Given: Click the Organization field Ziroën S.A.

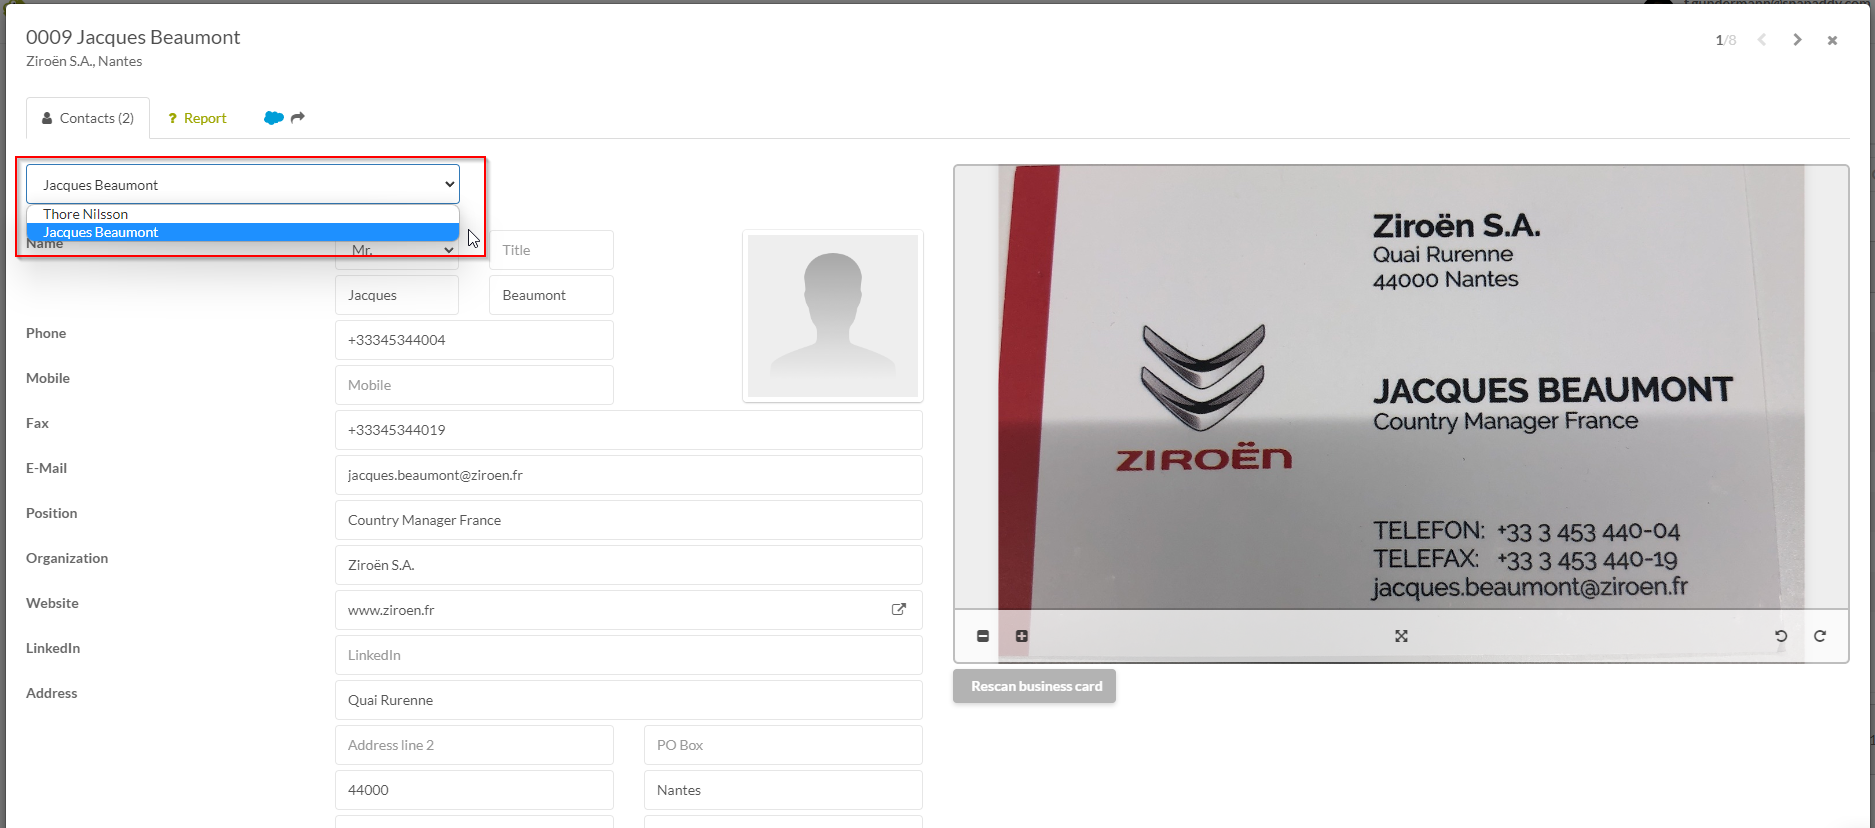Looking at the screenshot, I should pos(629,565).
